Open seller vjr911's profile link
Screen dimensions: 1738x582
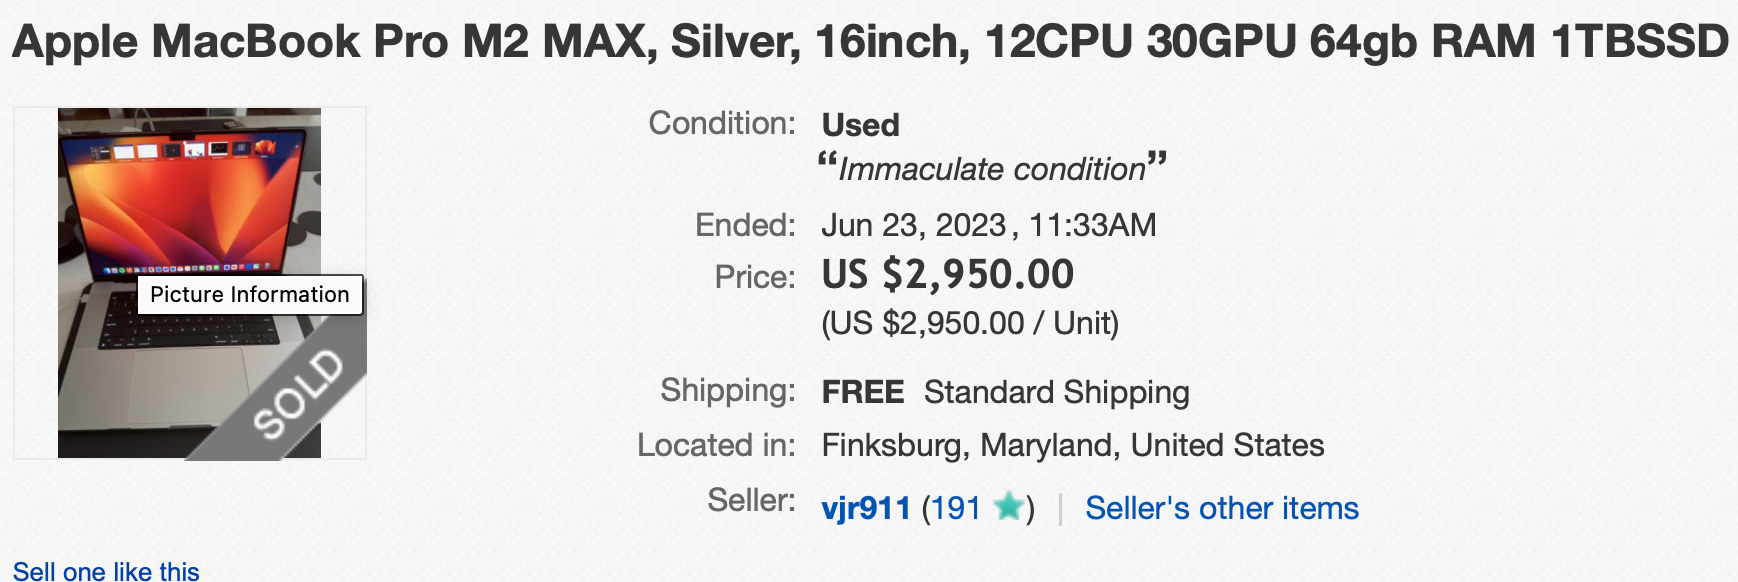pyautogui.click(x=866, y=508)
